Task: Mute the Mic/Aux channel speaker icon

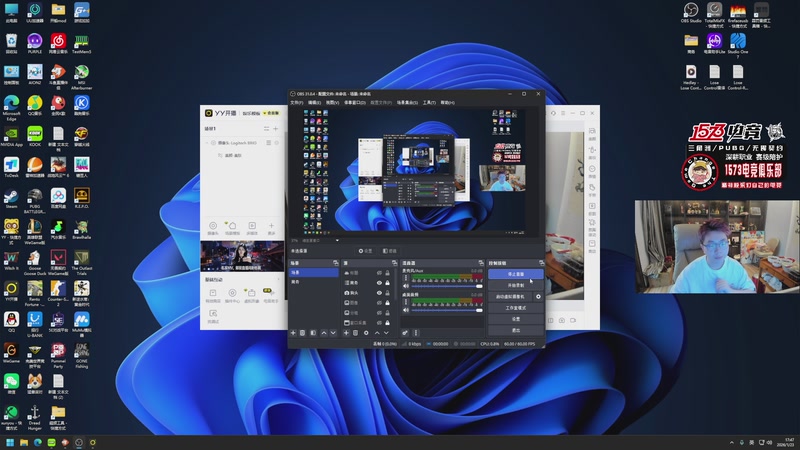Action: [406, 286]
